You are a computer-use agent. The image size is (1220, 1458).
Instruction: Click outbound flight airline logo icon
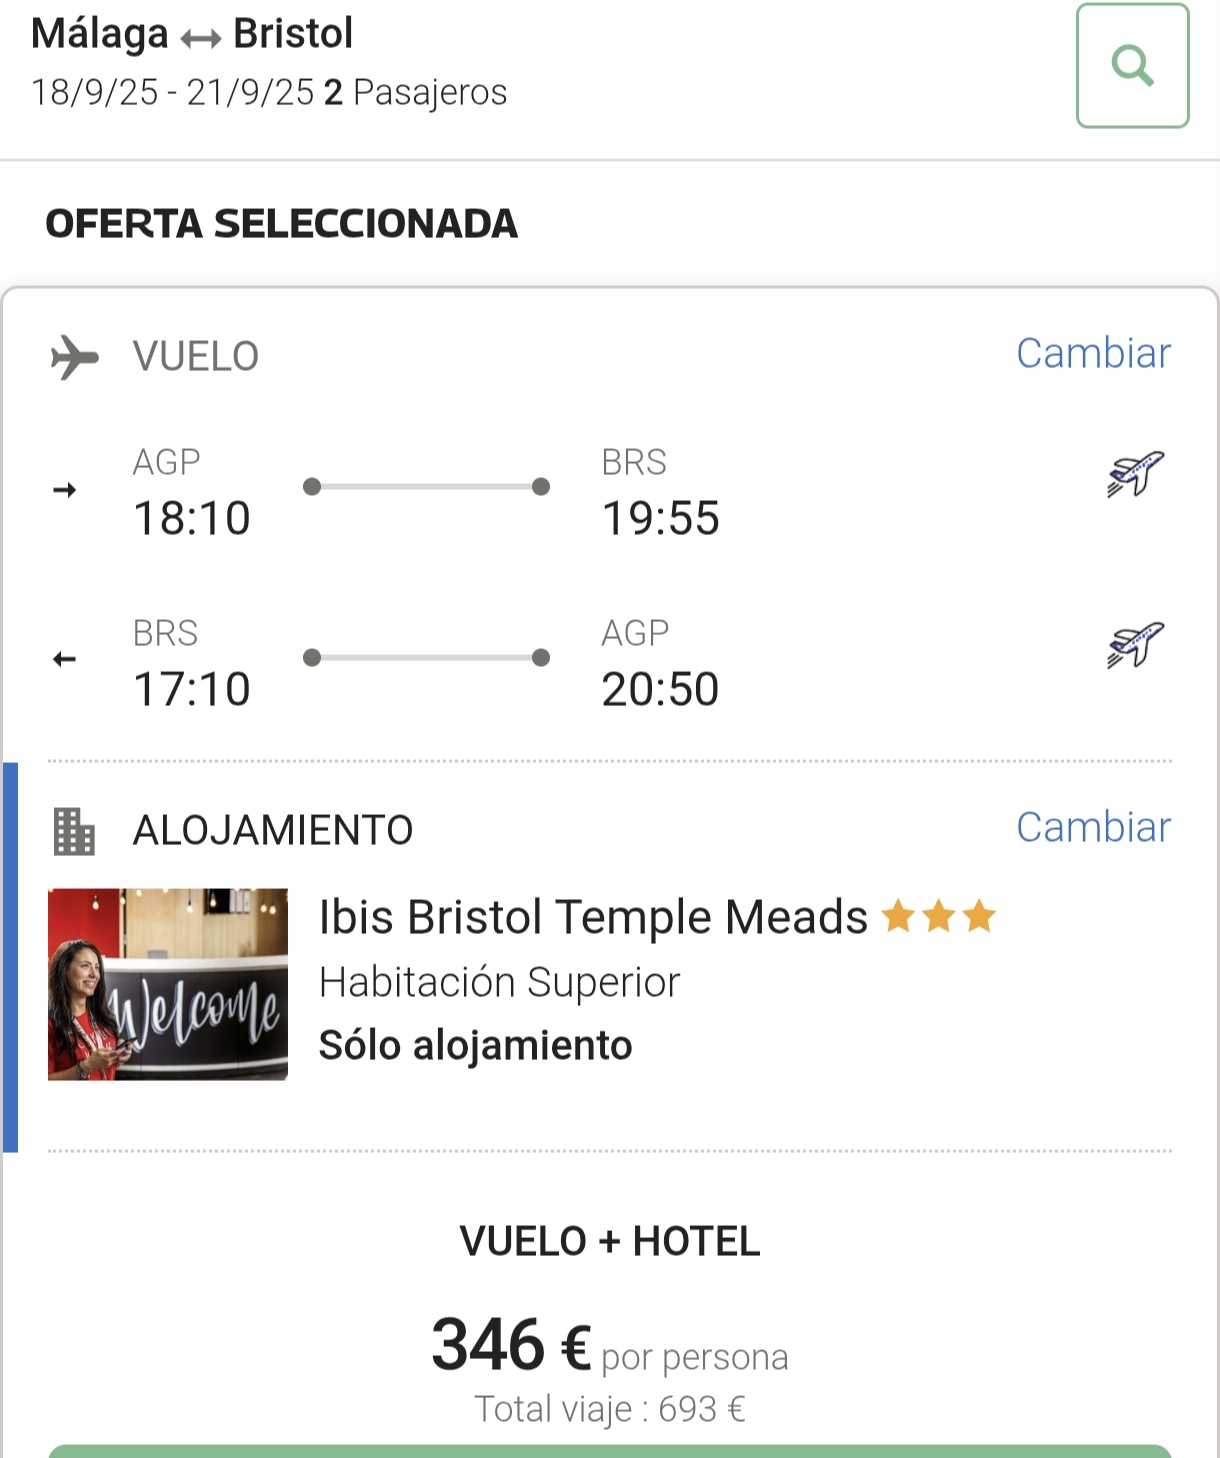coord(1136,474)
